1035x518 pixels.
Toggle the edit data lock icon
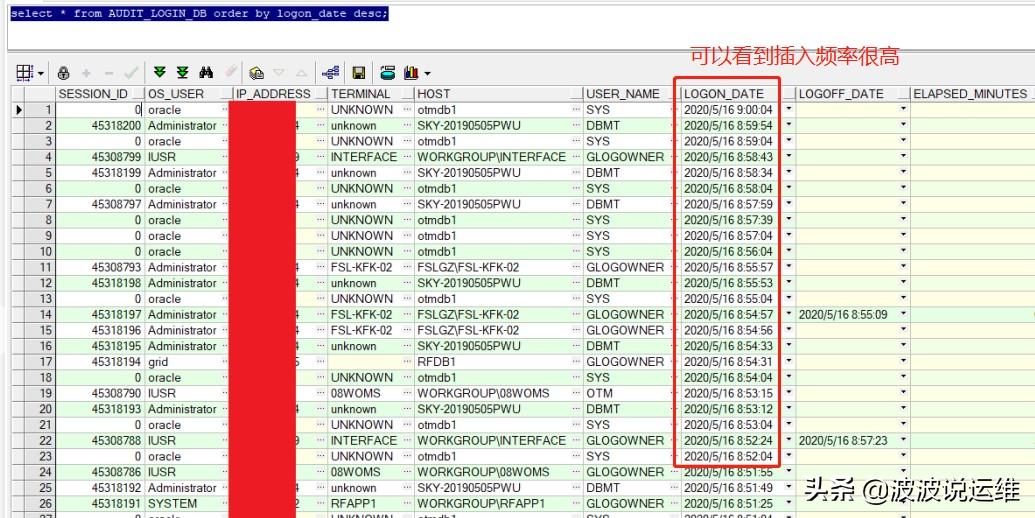pyautogui.click(x=63, y=73)
